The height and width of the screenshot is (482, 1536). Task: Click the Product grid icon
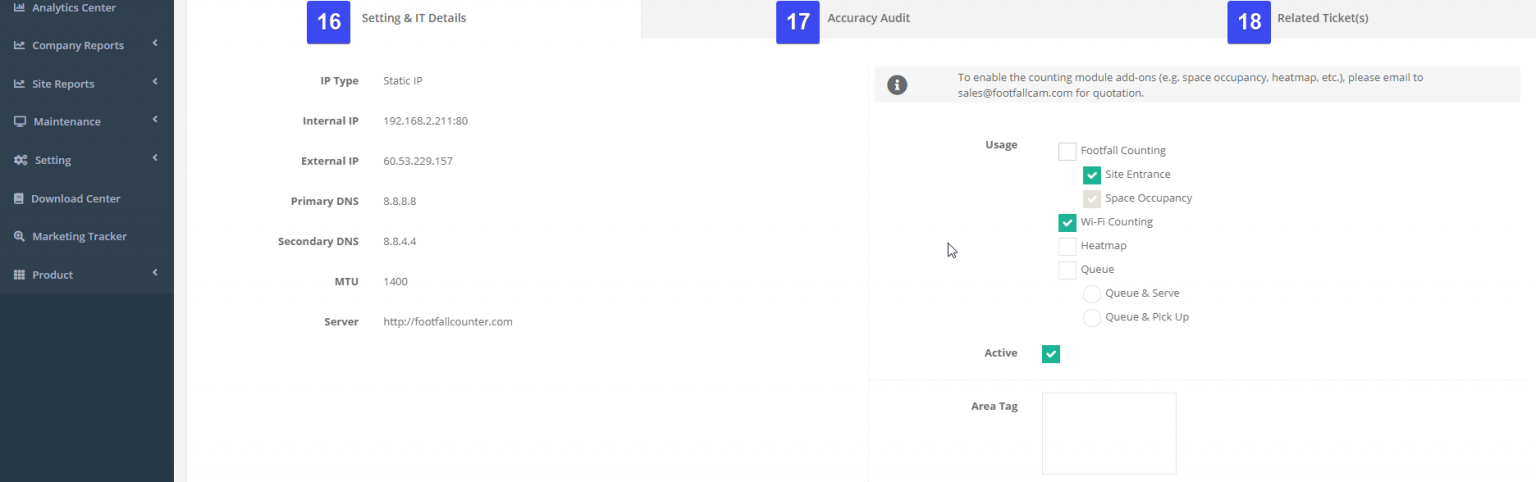[x=19, y=275]
